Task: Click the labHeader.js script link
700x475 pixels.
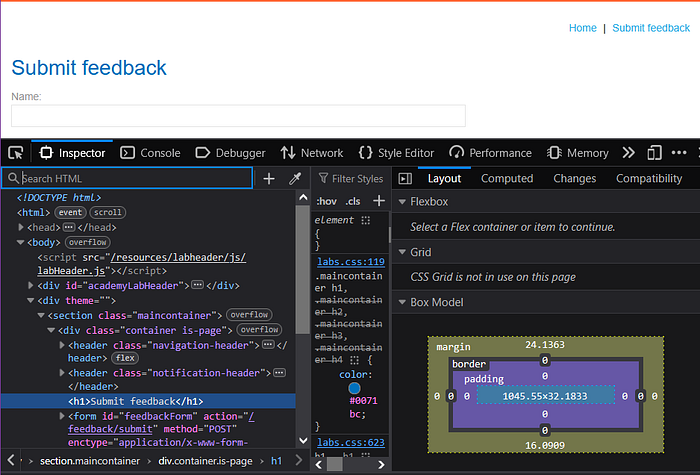Action: [71, 271]
